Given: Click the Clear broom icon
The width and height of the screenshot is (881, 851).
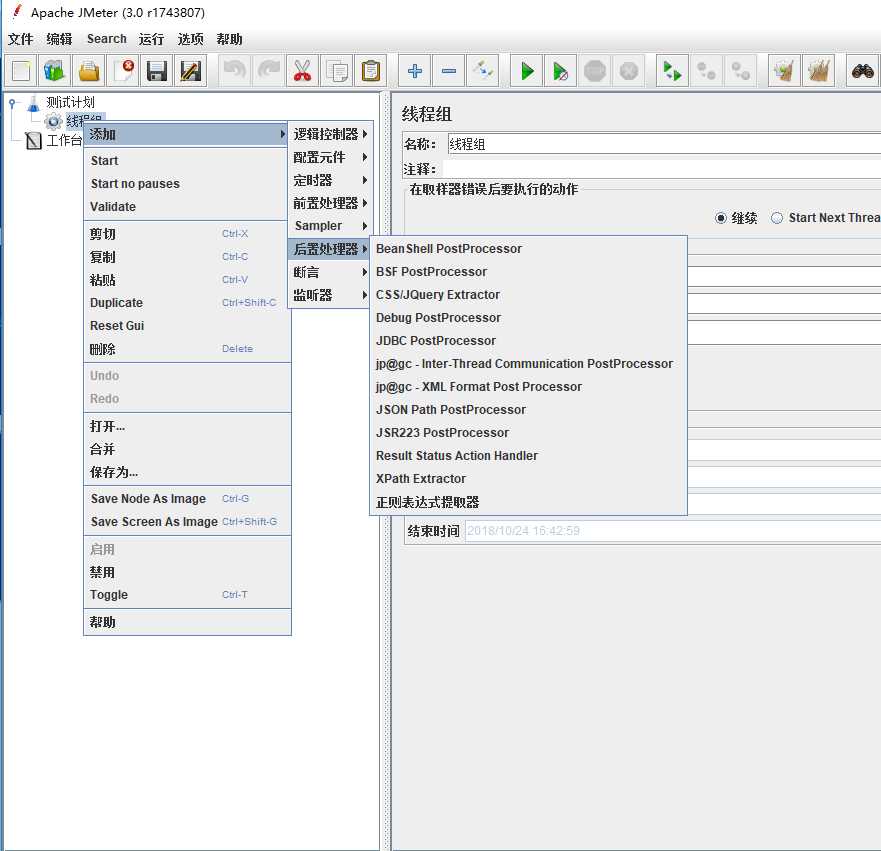Looking at the screenshot, I should [x=784, y=71].
